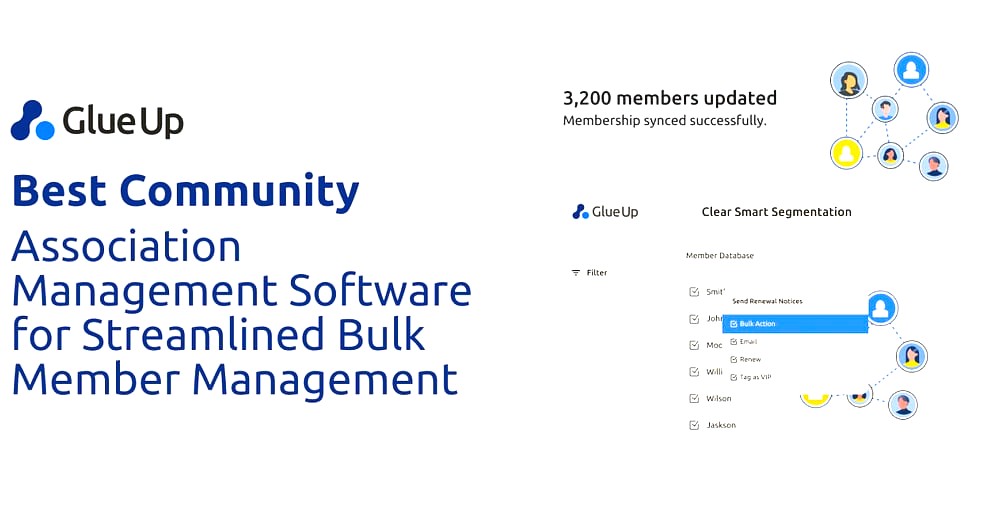Open the Clear Smart Segmentation heading

click(776, 212)
